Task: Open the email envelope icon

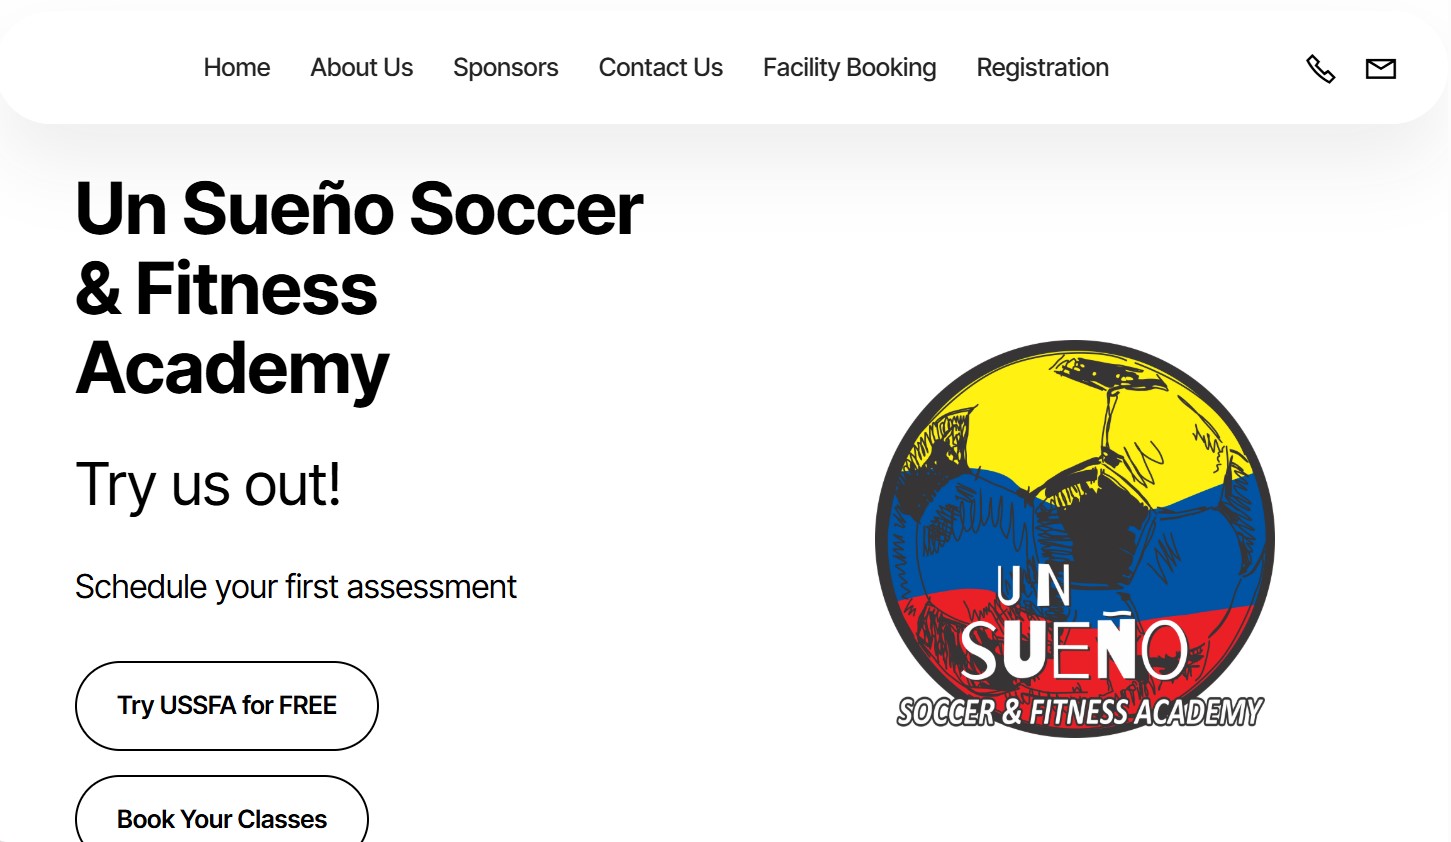Action: [1380, 68]
